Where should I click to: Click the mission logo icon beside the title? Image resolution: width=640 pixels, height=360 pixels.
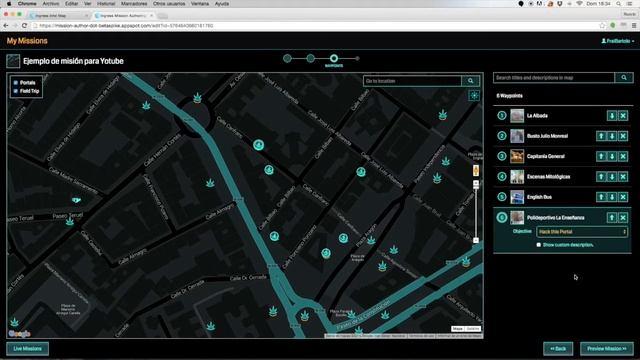coord(13,61)
